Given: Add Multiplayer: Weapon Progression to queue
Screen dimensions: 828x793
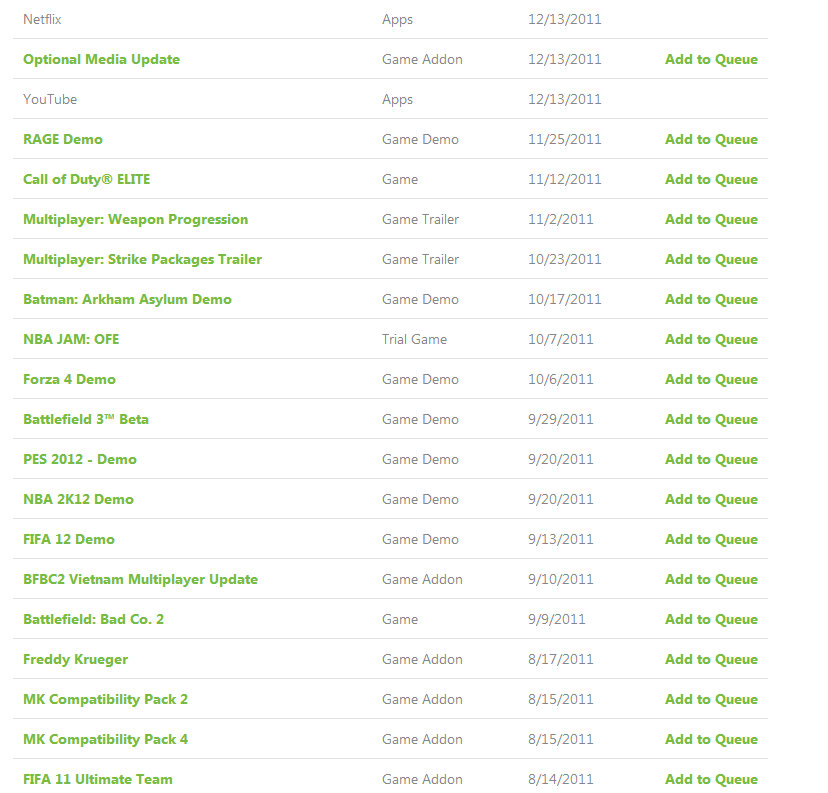Looking at the screenshot, I should pyautogui.click(x=711, y=220).
